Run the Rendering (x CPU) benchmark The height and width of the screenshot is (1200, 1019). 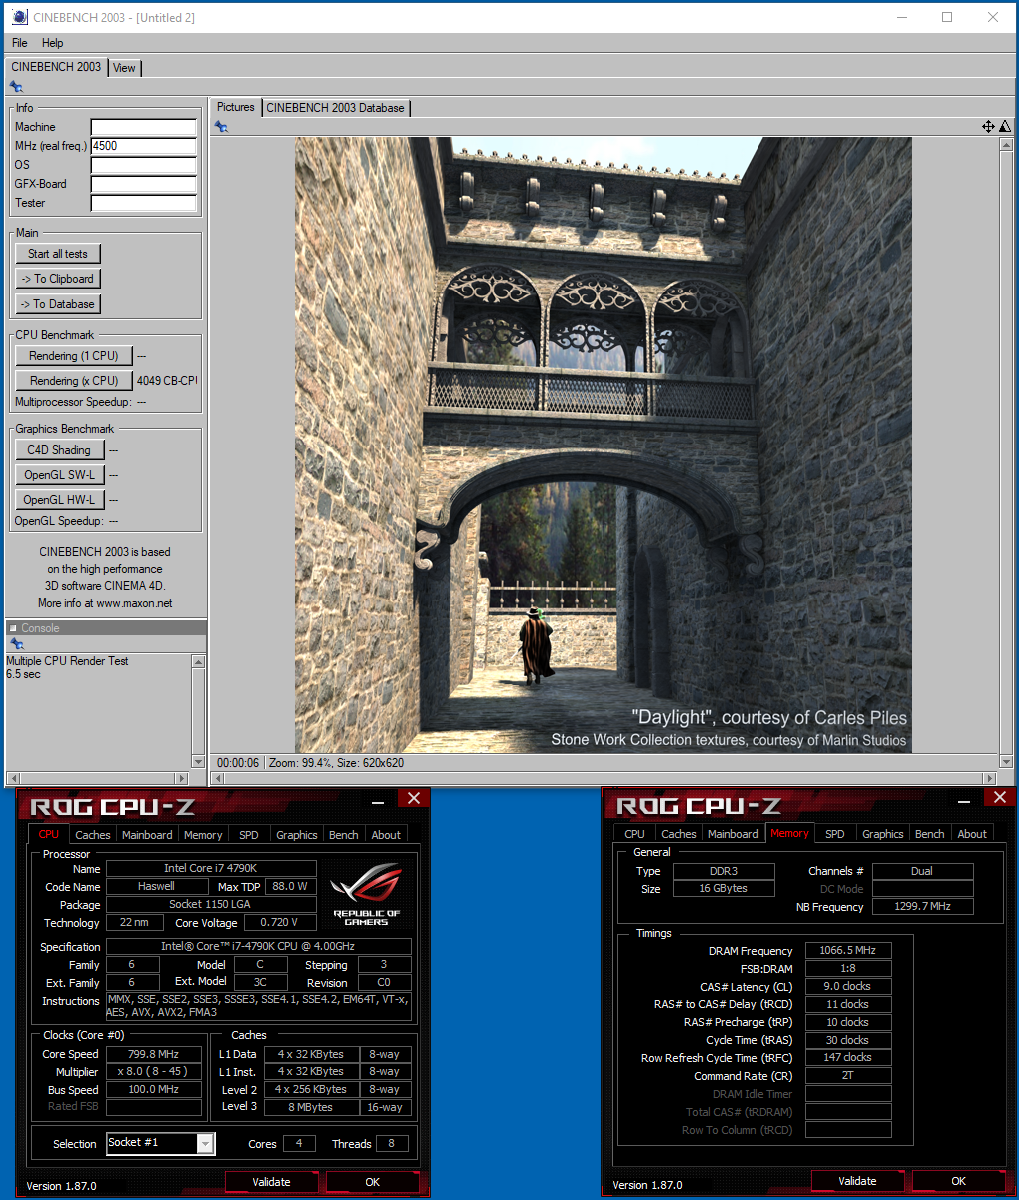[74, 381]
